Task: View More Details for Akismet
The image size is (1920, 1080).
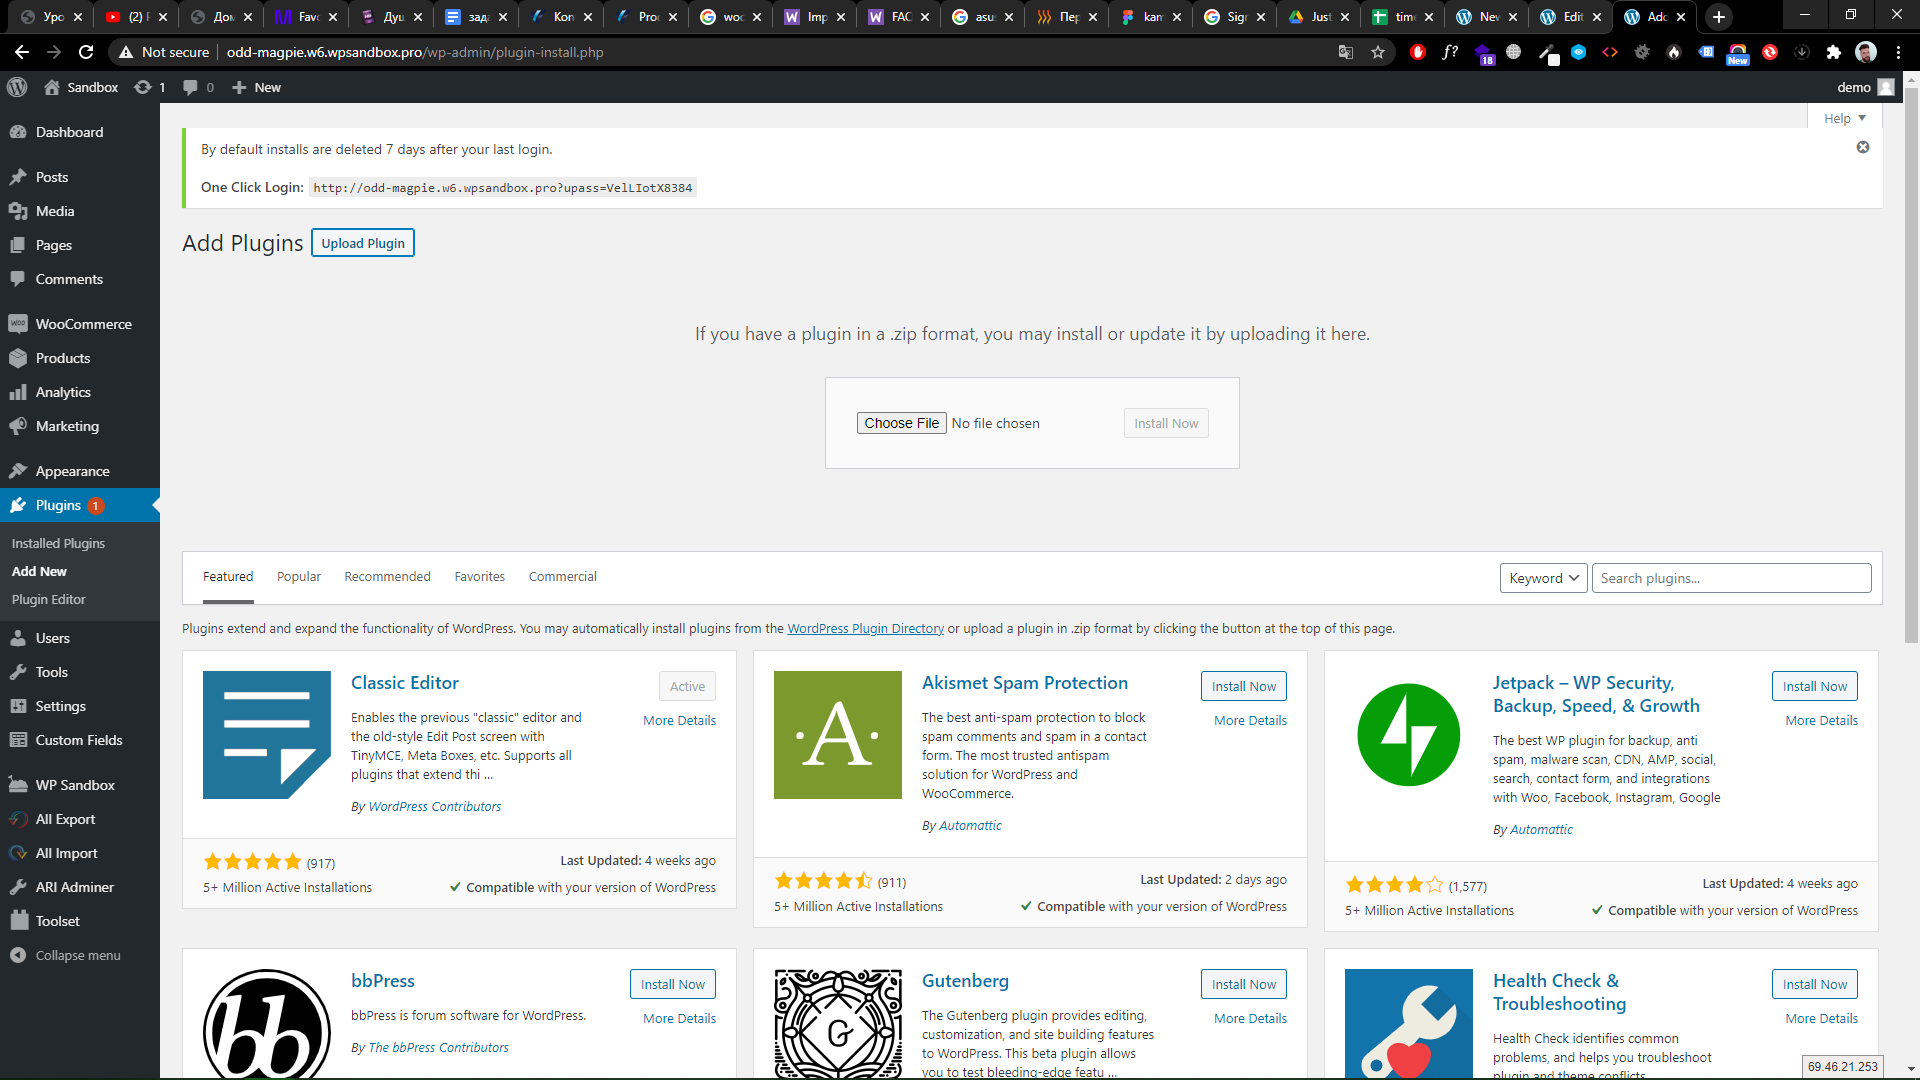Action: pyautogui.click(x=1250, y=720)
